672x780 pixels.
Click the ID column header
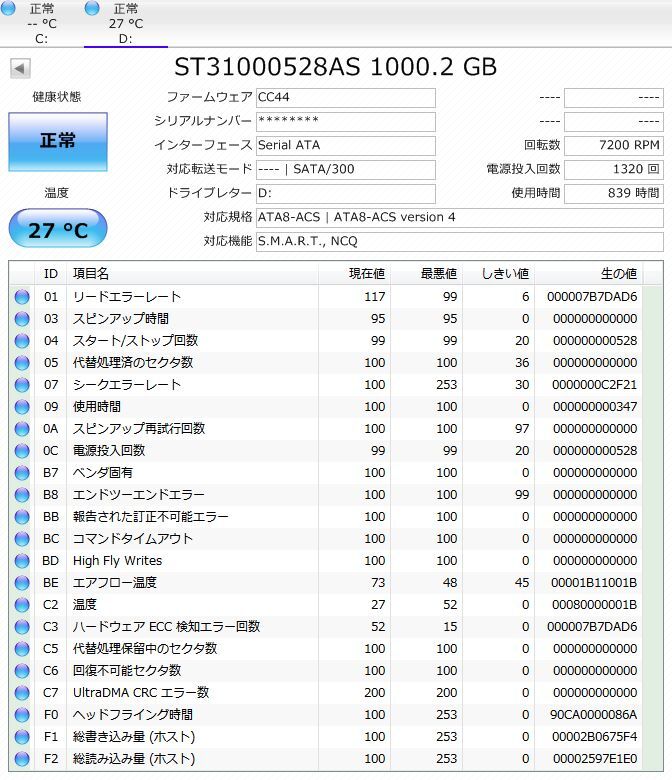(51, 274)
